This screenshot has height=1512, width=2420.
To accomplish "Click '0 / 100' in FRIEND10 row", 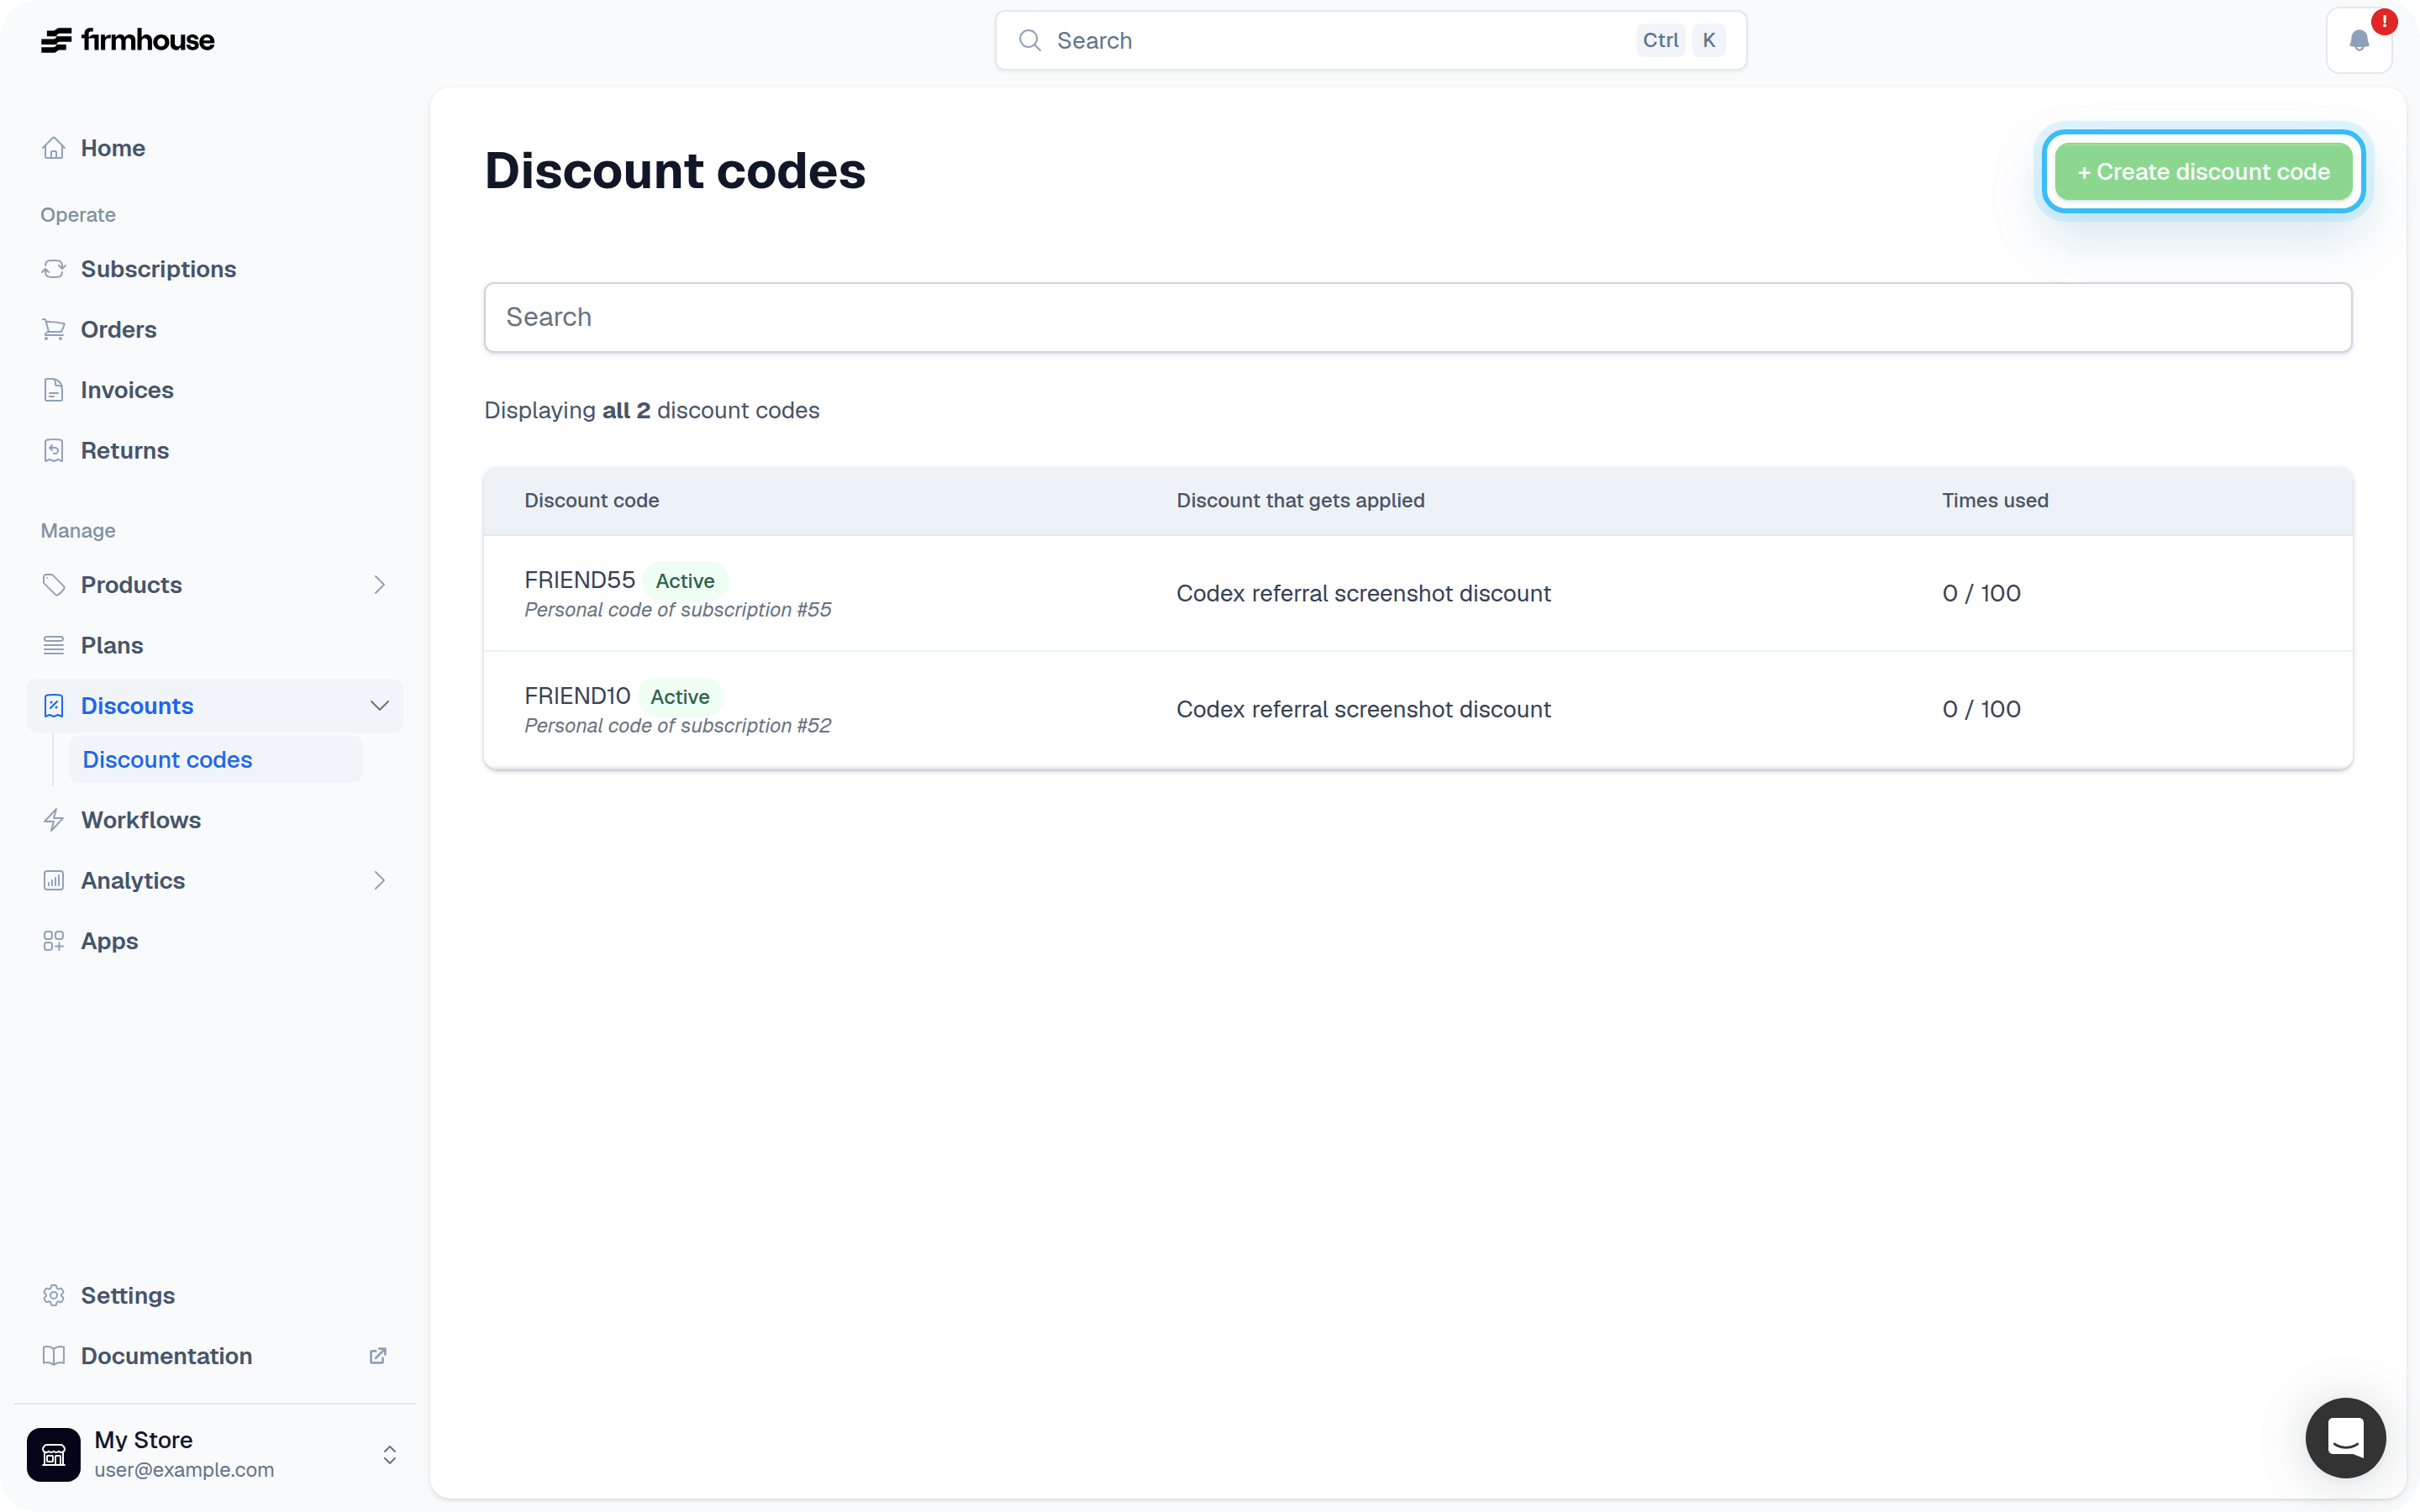I will coord(1981,709).
